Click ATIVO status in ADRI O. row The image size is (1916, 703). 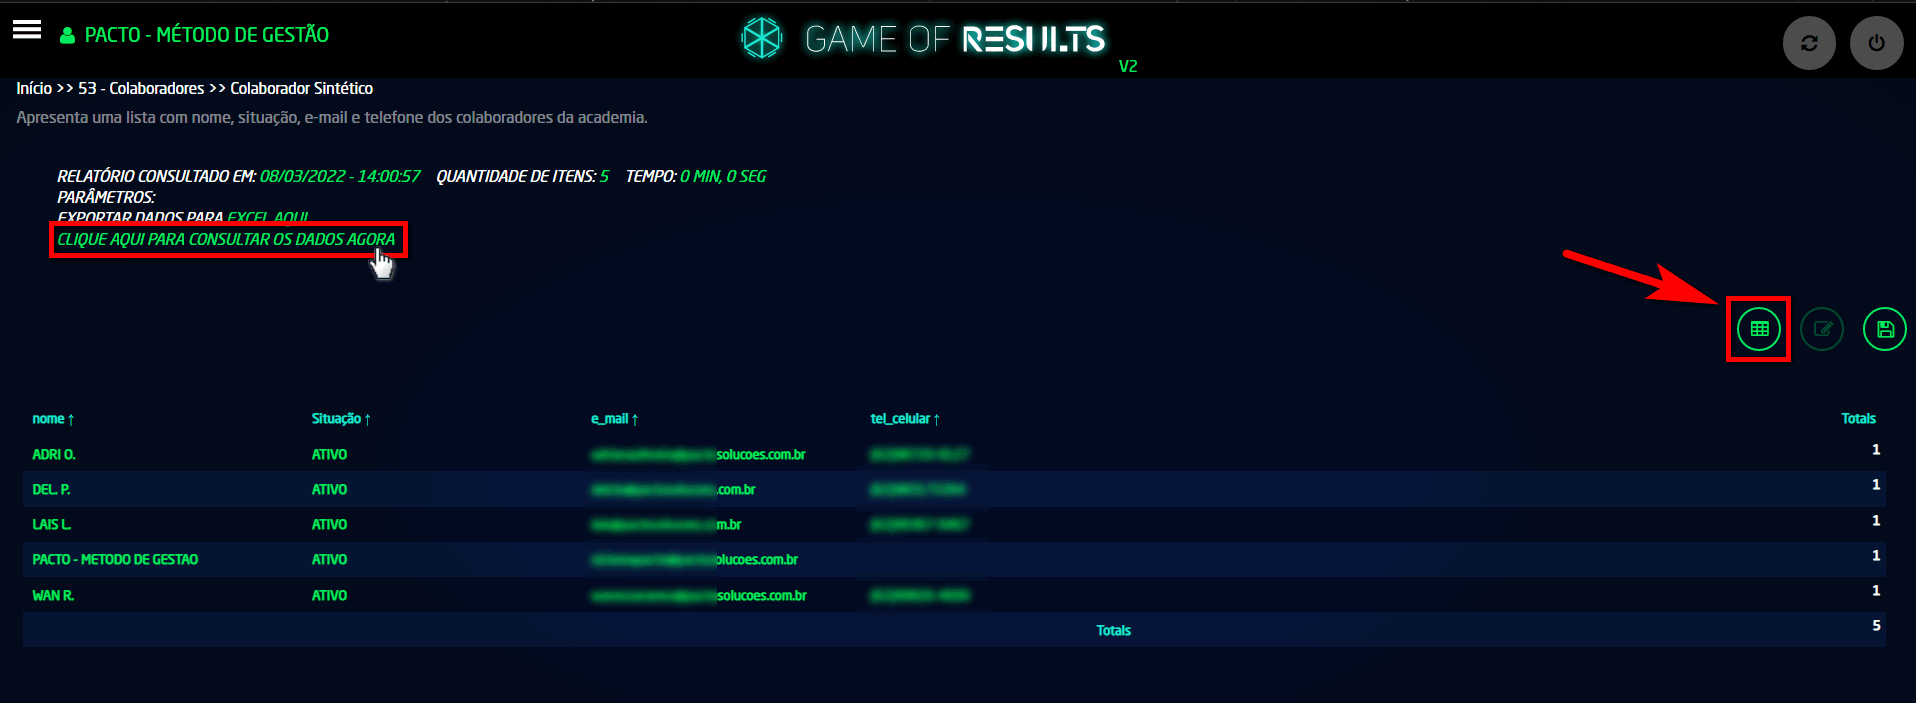(329, 454)
